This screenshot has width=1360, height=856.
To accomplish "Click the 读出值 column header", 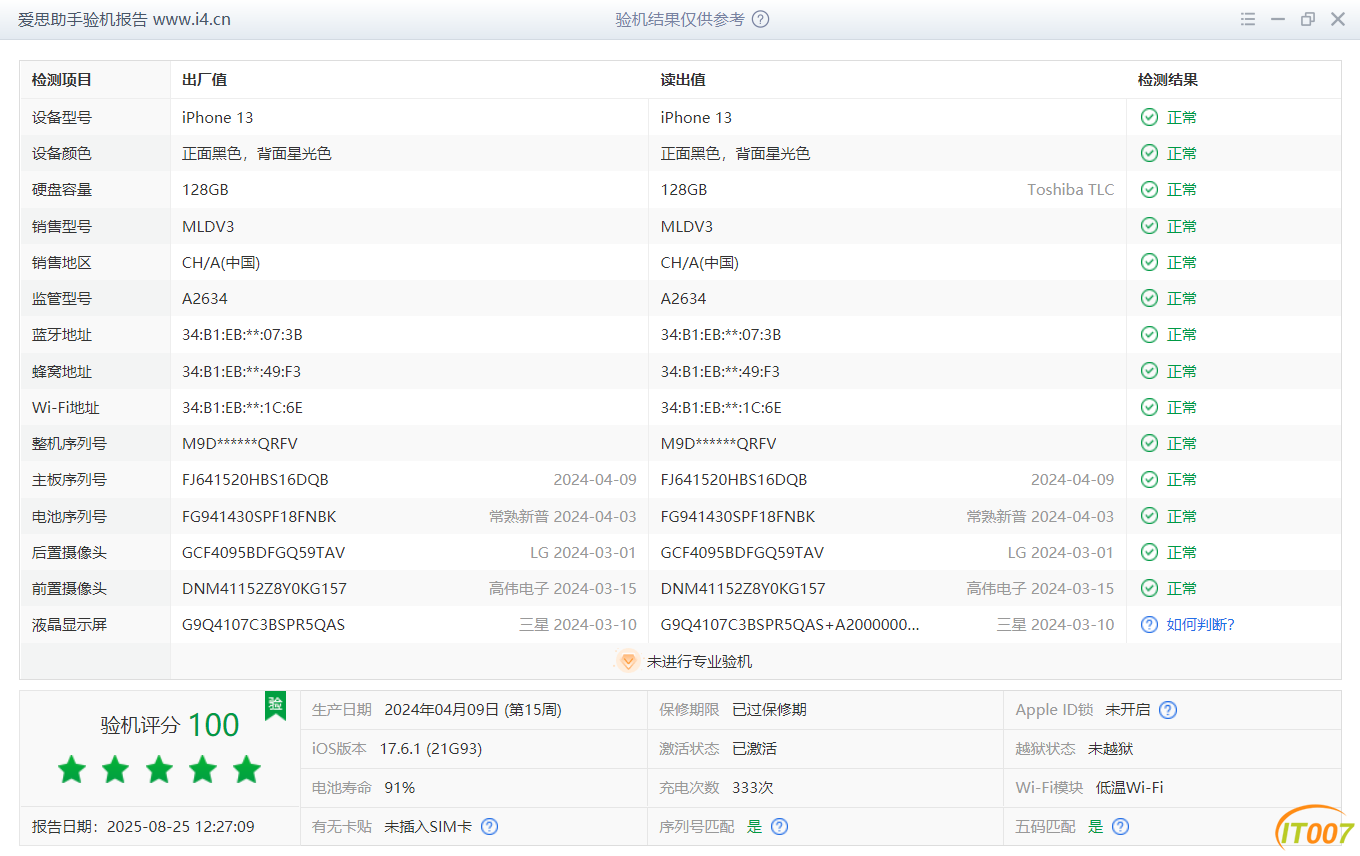I will [683, 80].
